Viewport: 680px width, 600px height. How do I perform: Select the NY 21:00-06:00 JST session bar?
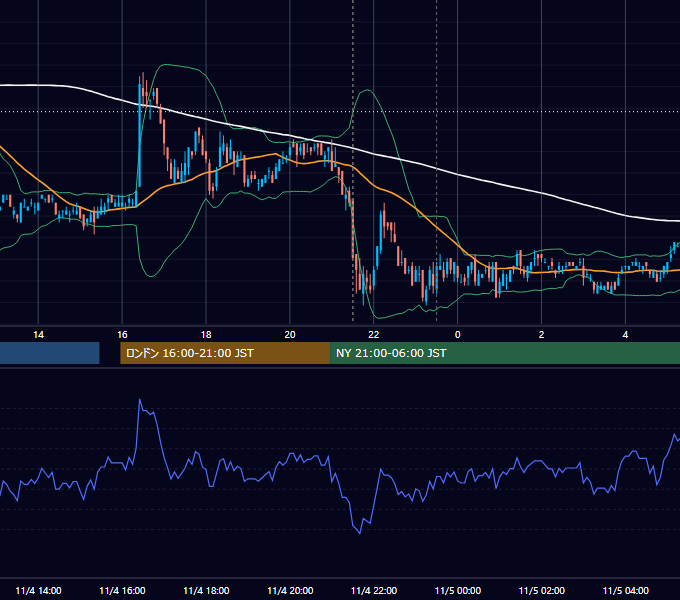pyautogui.click(x=505, y=353)
